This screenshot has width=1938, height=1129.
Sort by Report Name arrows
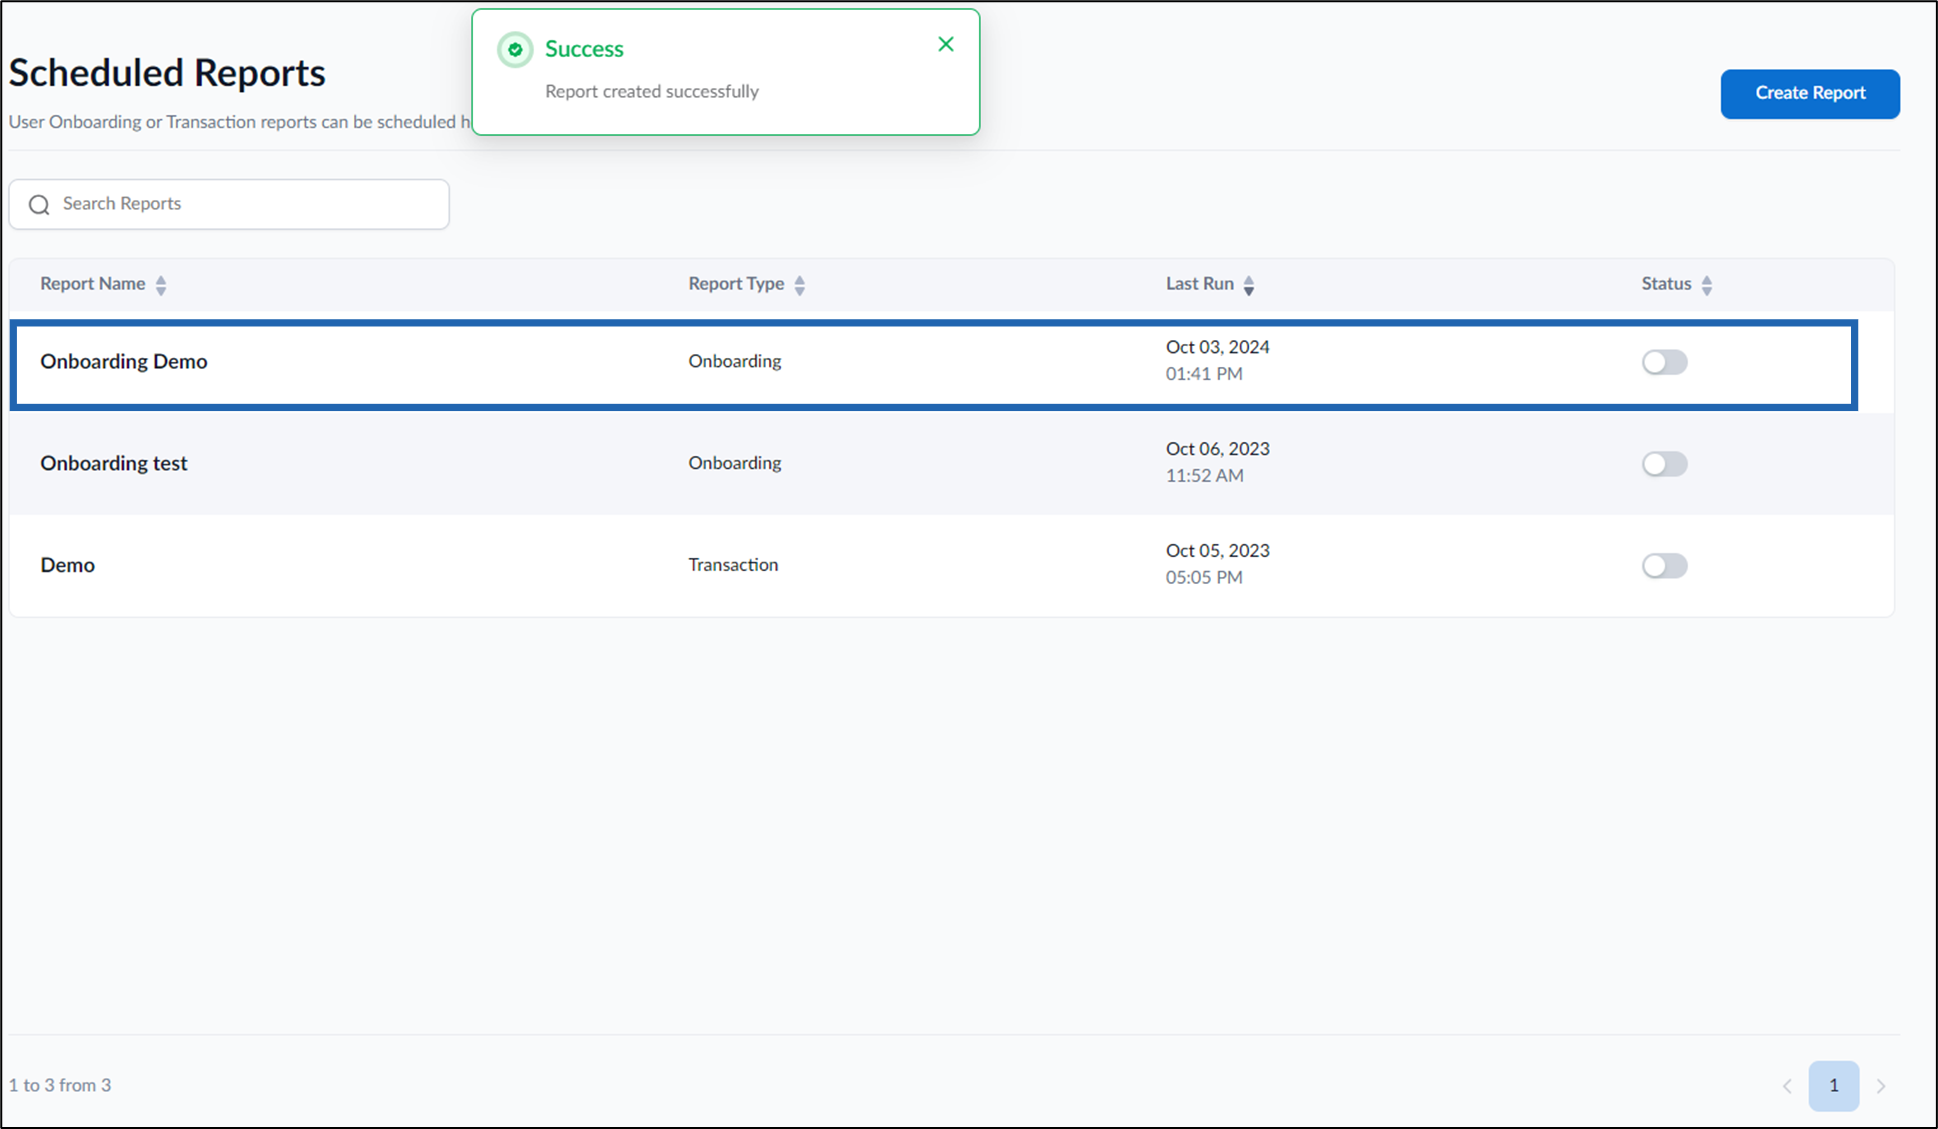click(161, 285)
